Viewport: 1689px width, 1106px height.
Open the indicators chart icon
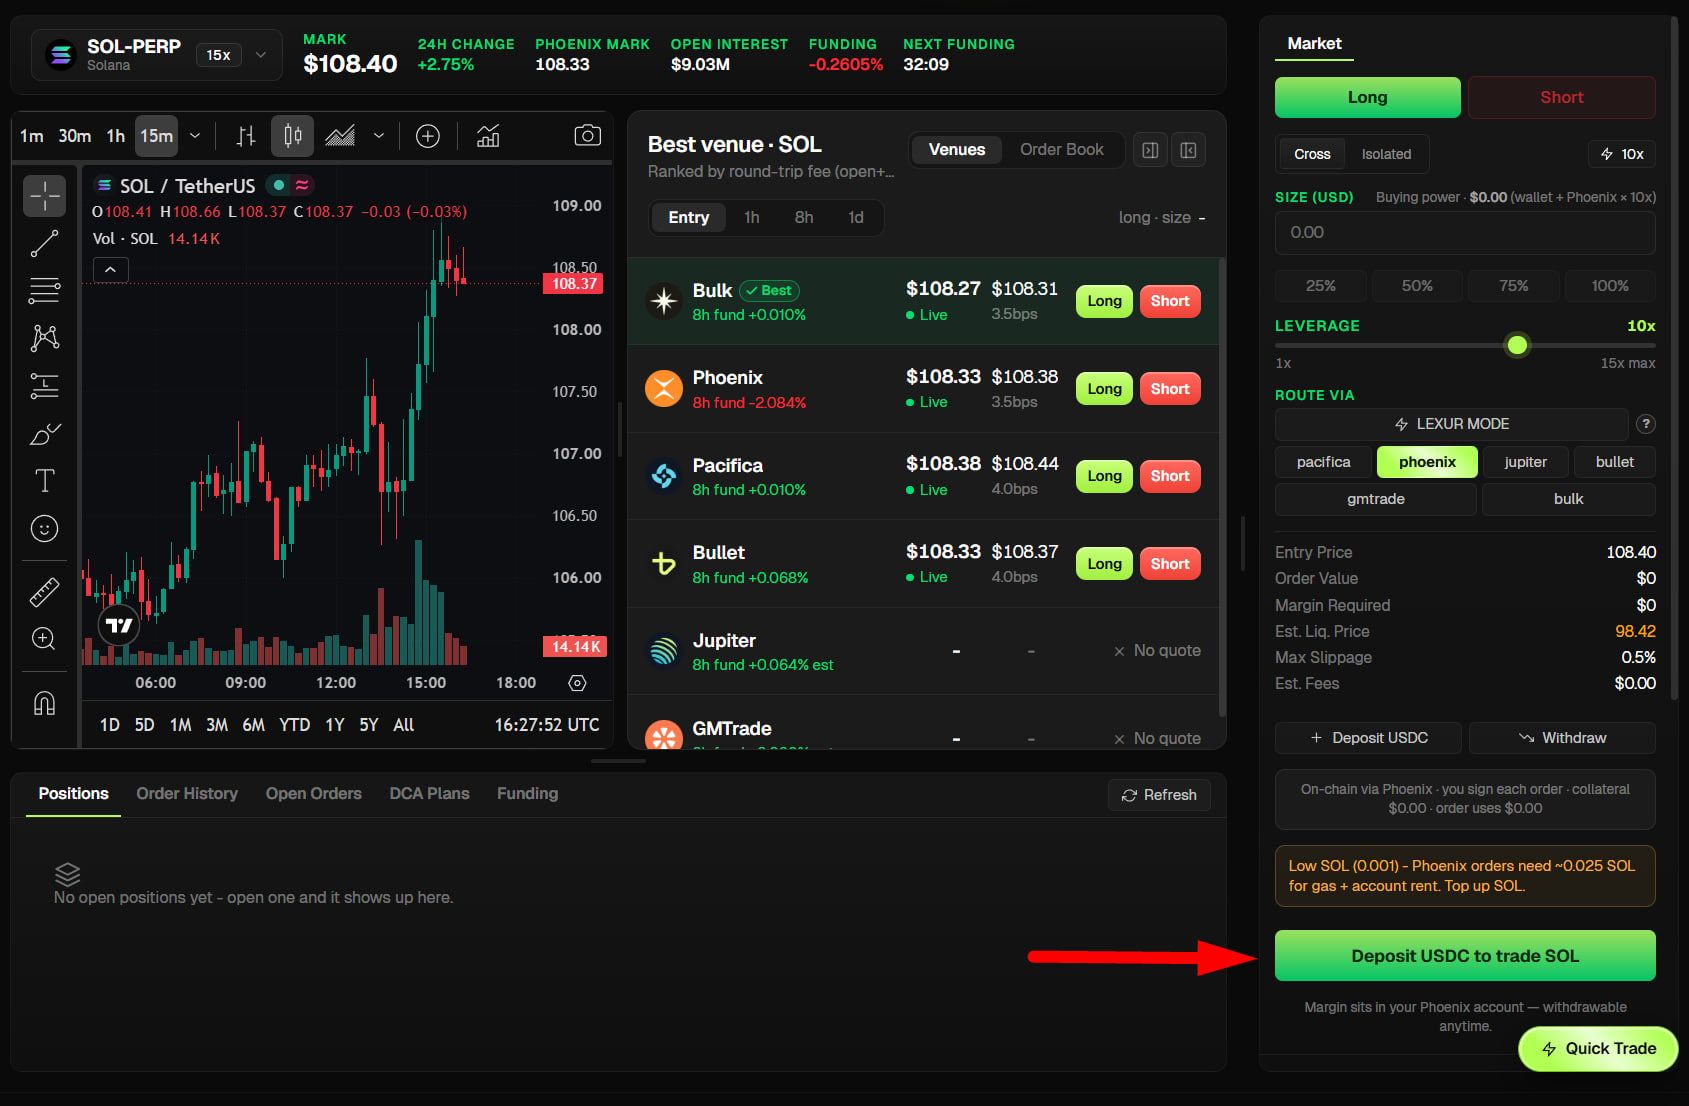click(x=488, y=136)
